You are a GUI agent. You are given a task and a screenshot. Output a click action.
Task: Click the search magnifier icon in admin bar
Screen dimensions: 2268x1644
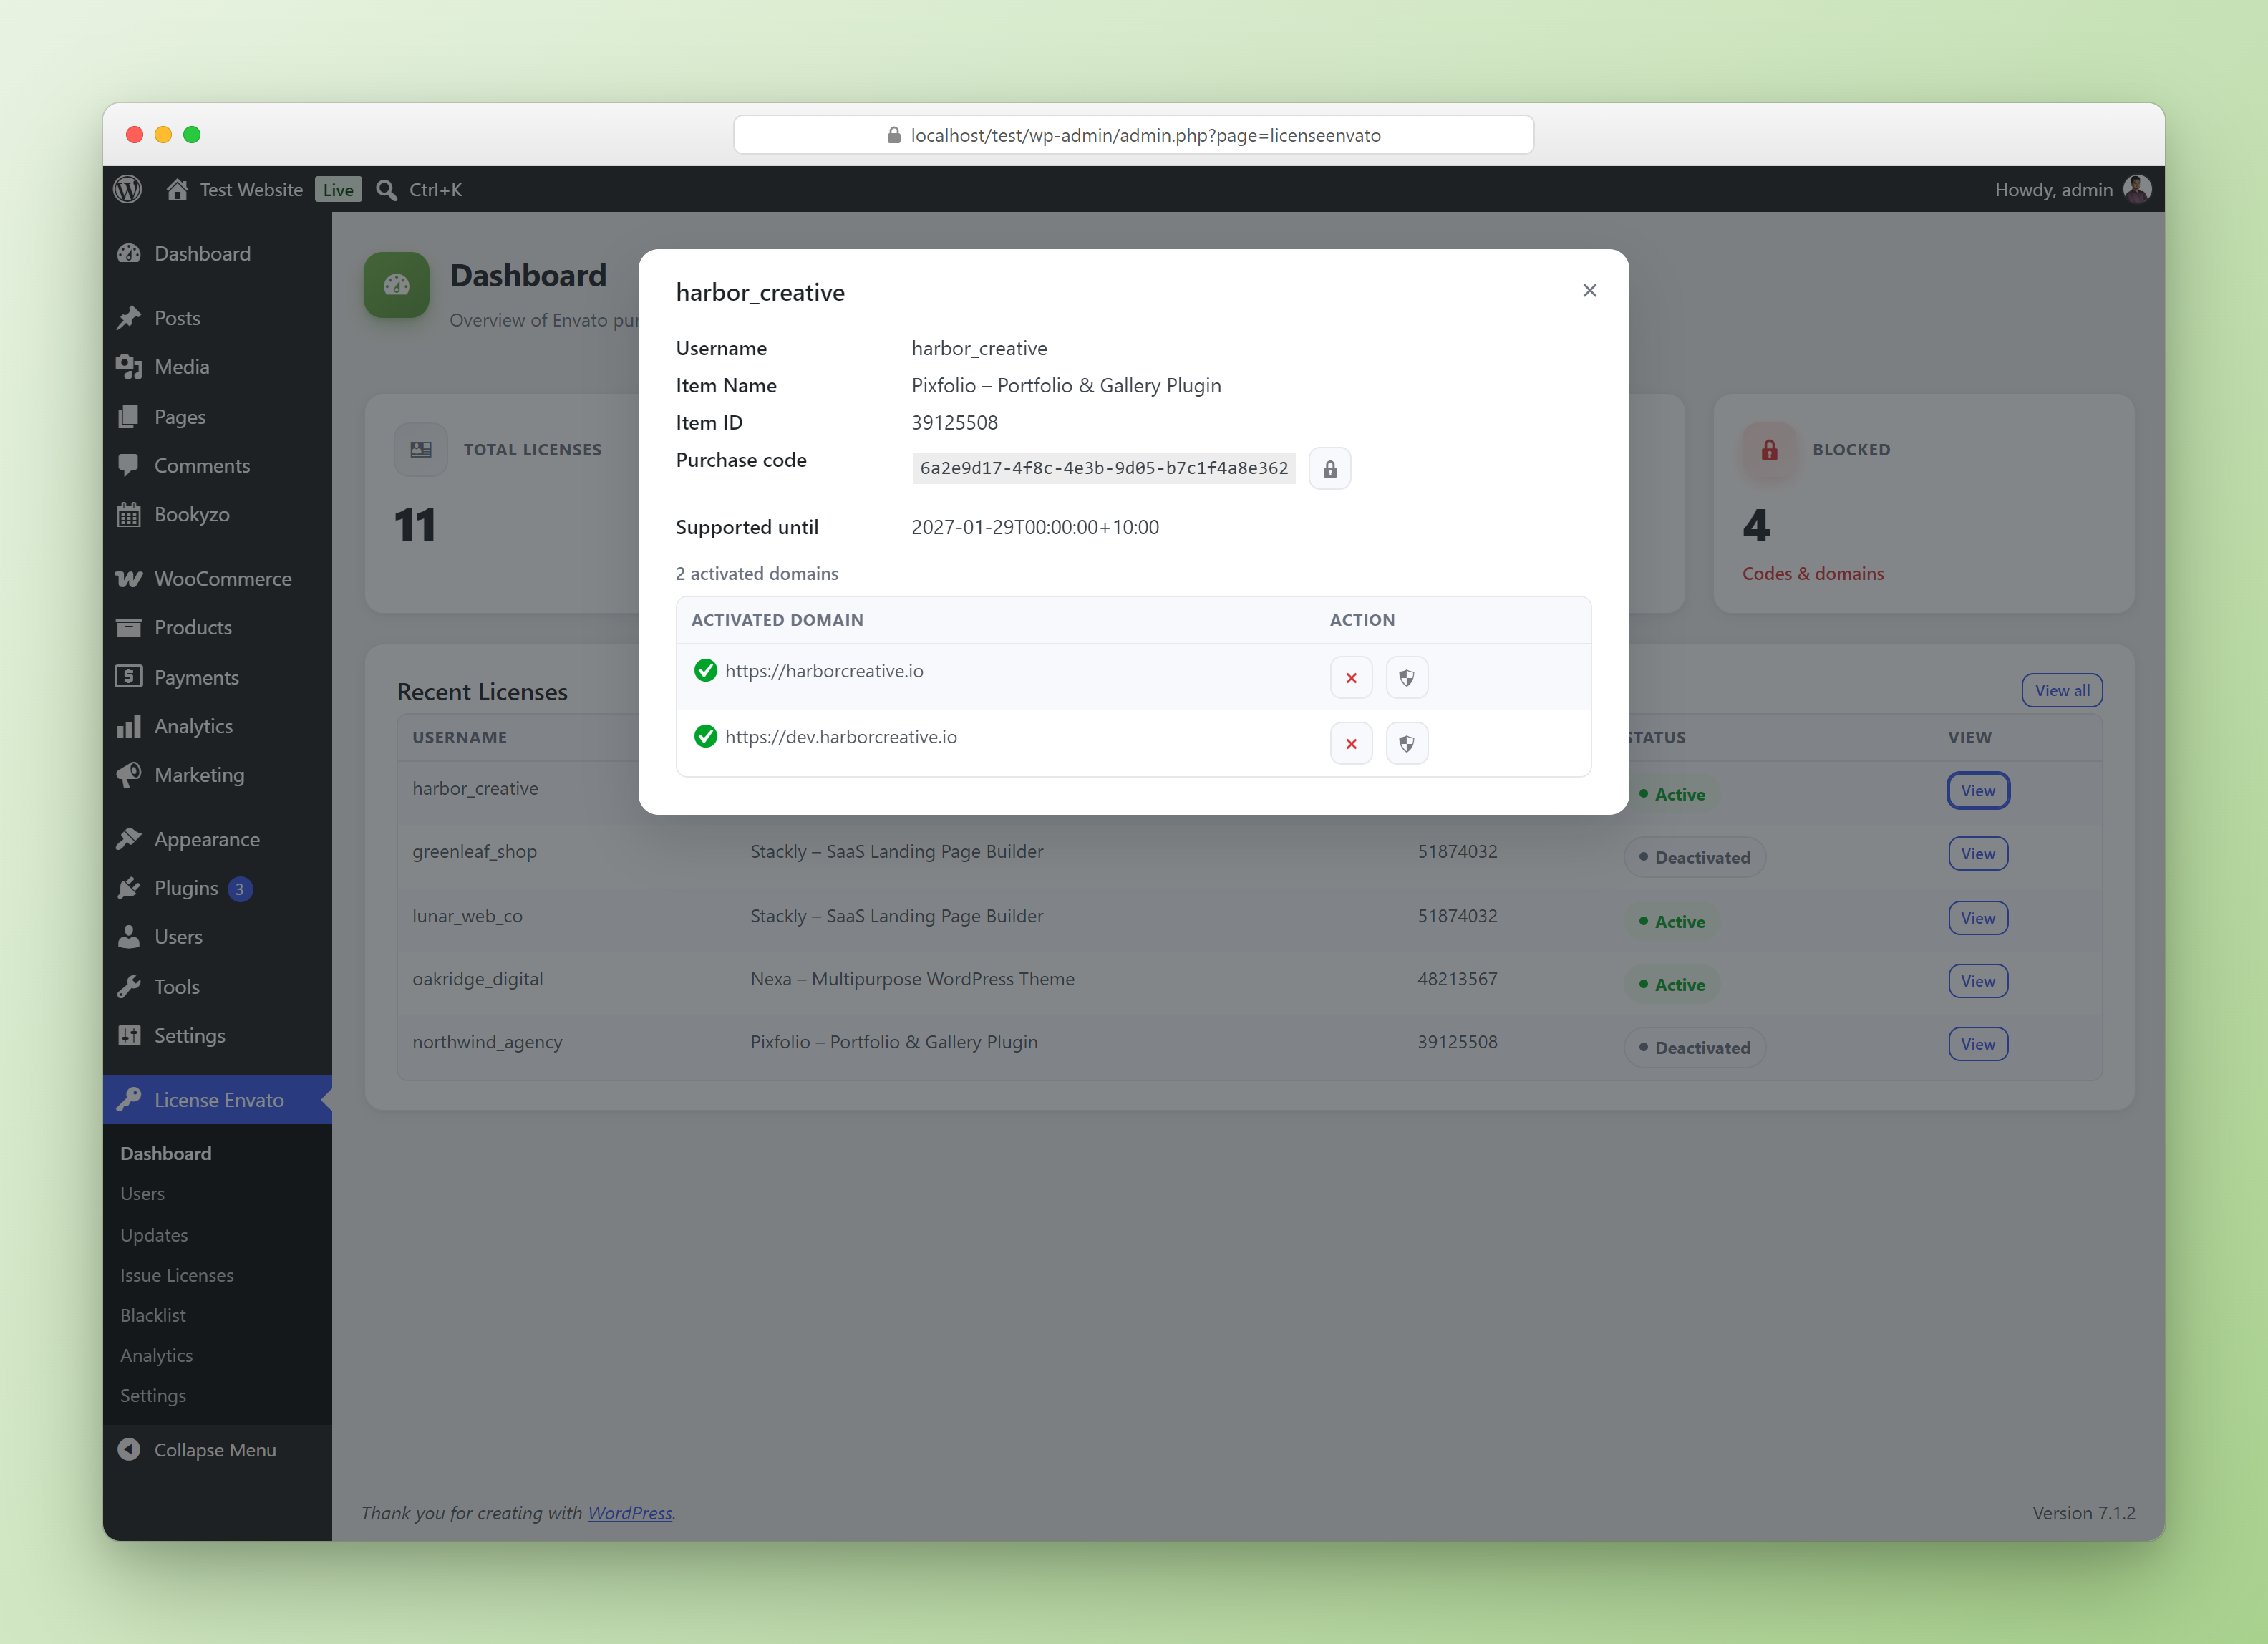(387, 190)
